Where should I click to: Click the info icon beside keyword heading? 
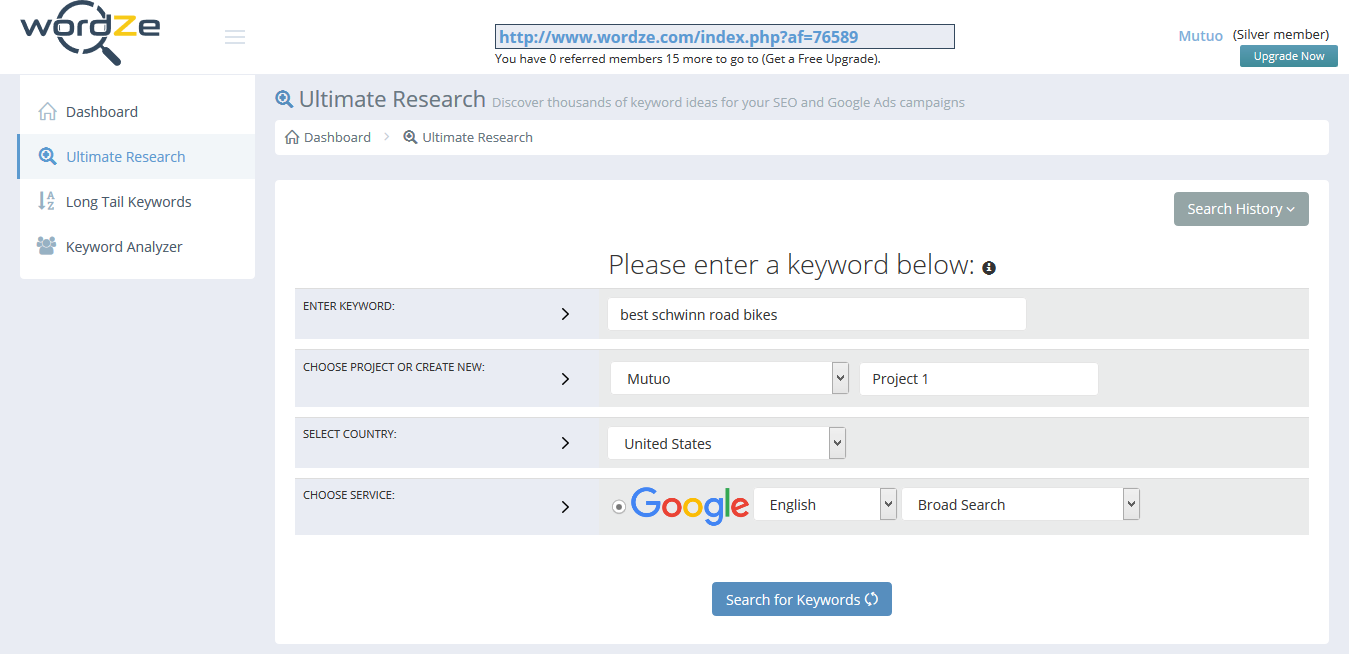pyautogui.click(x=989, y=268)
